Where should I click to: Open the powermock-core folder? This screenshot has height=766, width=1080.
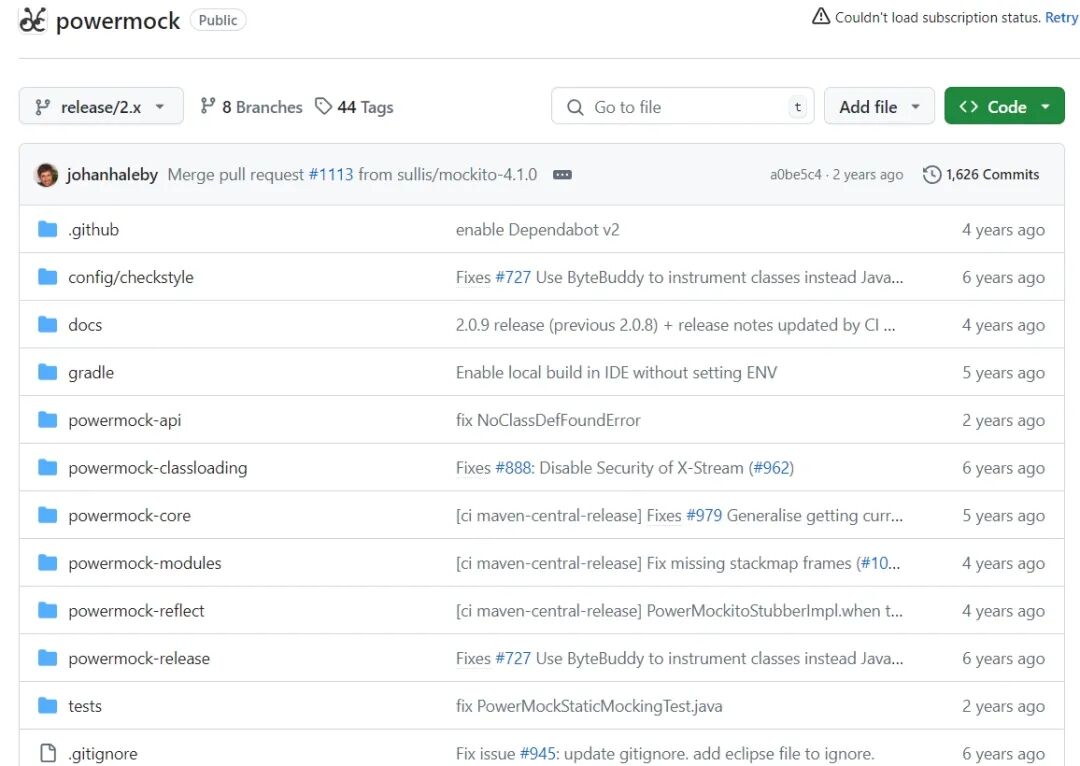pyautogui.click(x=129, y=515)
